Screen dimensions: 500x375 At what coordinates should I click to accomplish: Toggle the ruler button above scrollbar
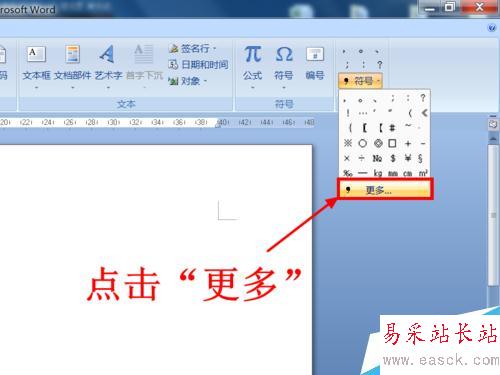click(x=493, y=124)
